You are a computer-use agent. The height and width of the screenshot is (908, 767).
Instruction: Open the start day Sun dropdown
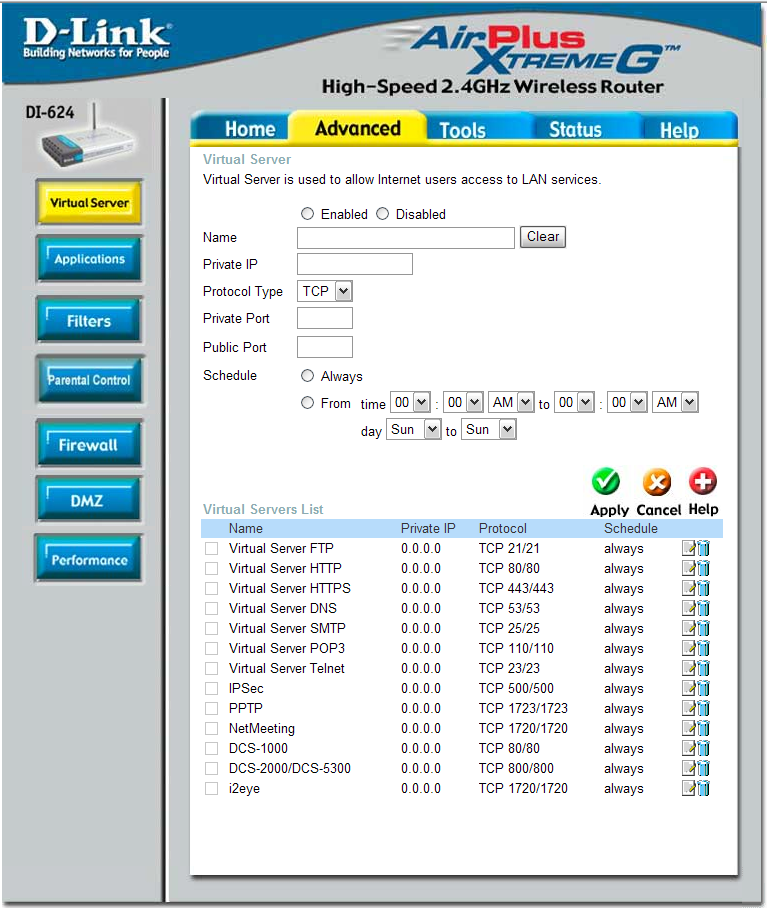(414, 429)
